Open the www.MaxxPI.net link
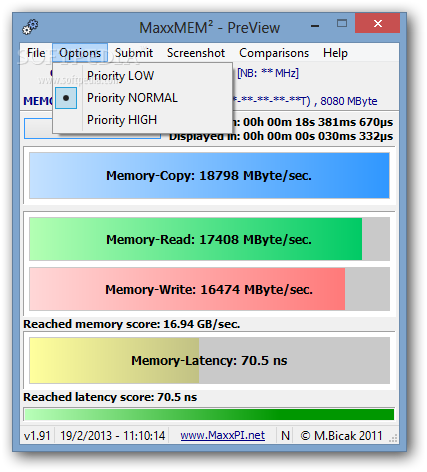 coord(223,435)
